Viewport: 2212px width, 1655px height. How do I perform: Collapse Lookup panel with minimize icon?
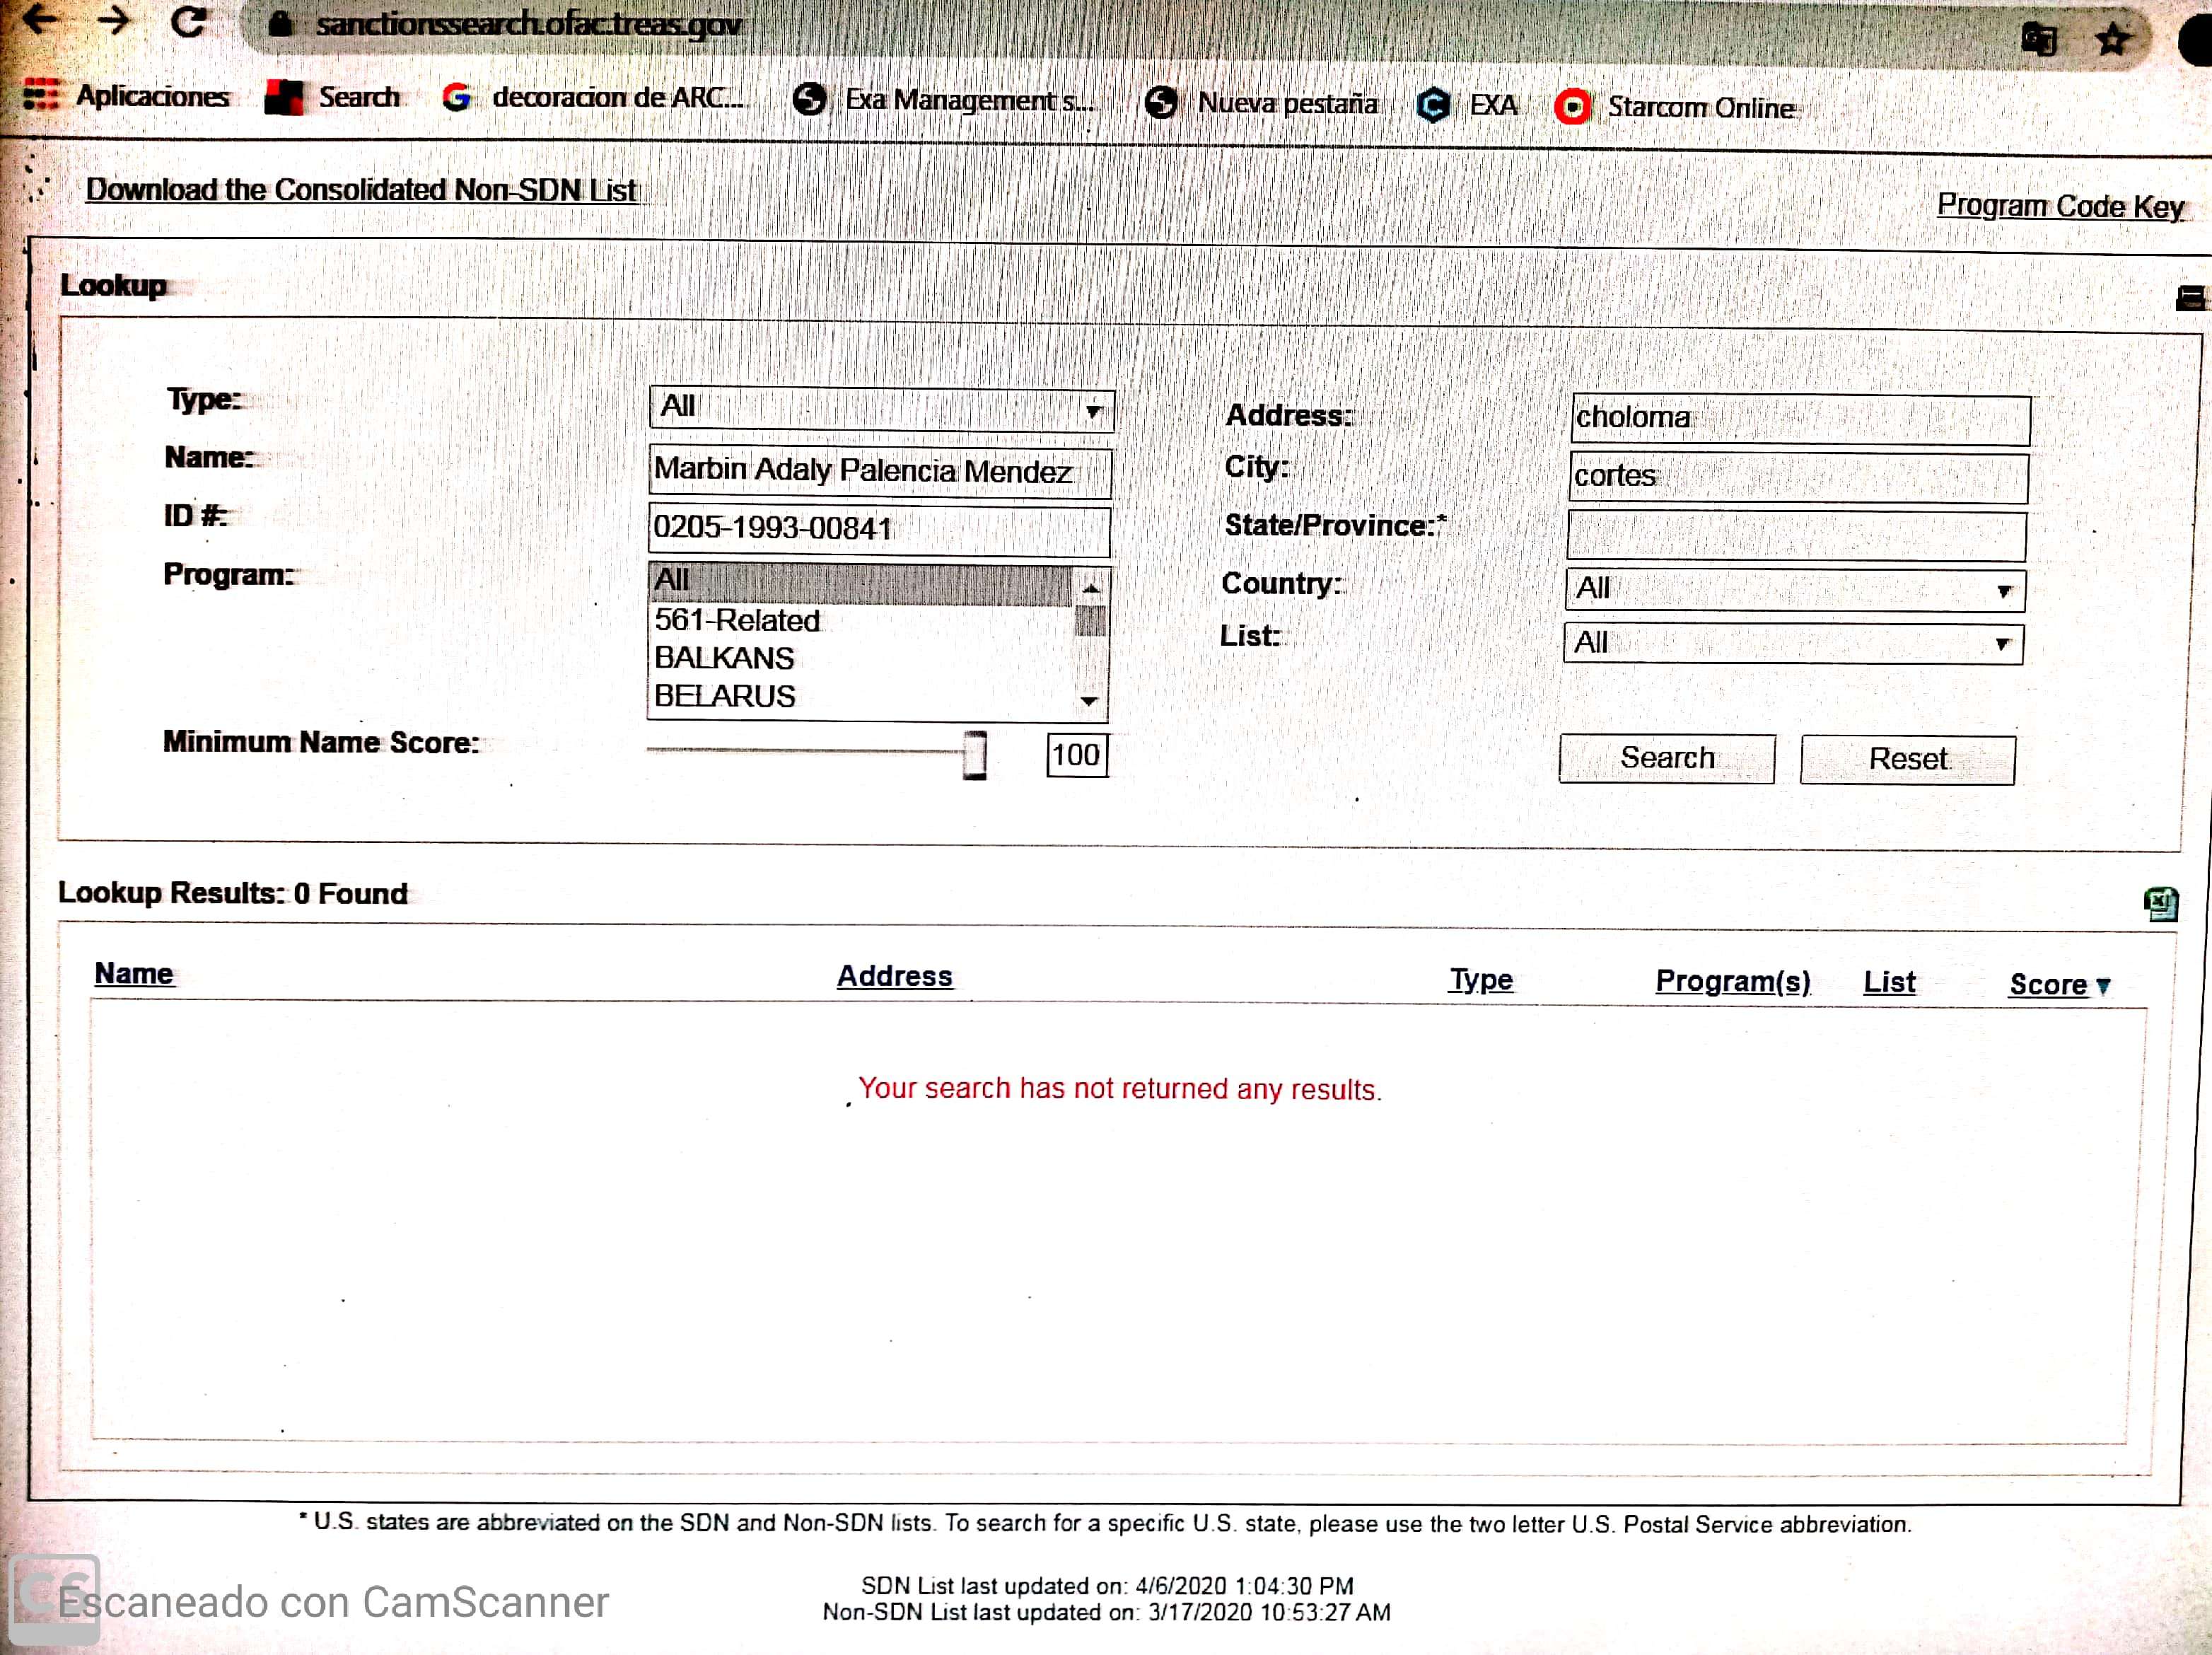(2189, 297)
